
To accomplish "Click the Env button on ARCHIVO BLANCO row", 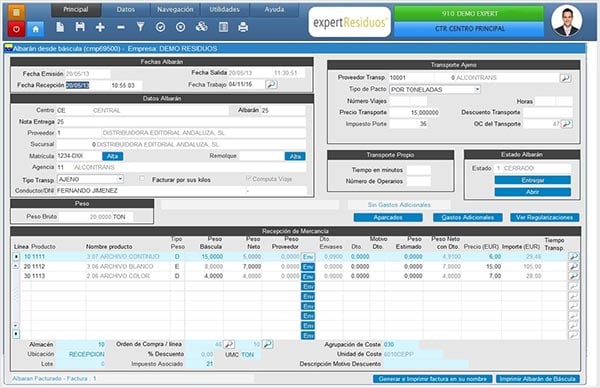I will pyautogui.click(x=308, y=267).
